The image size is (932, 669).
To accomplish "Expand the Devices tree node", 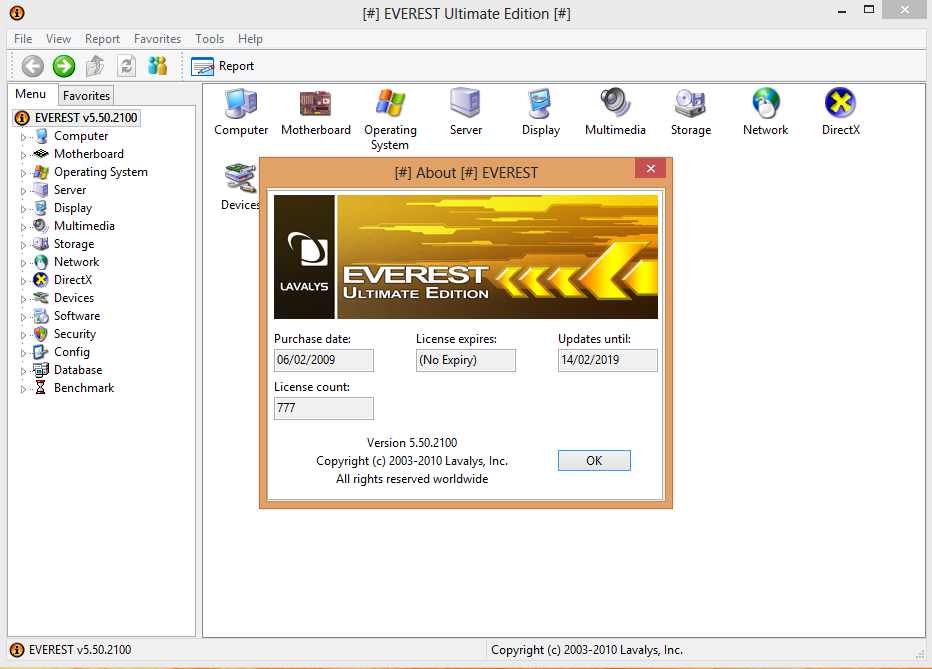I will pos(23,299).
